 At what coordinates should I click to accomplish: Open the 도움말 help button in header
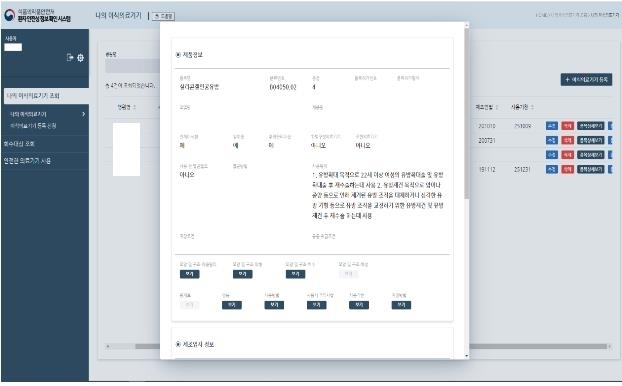coord(164,16)
